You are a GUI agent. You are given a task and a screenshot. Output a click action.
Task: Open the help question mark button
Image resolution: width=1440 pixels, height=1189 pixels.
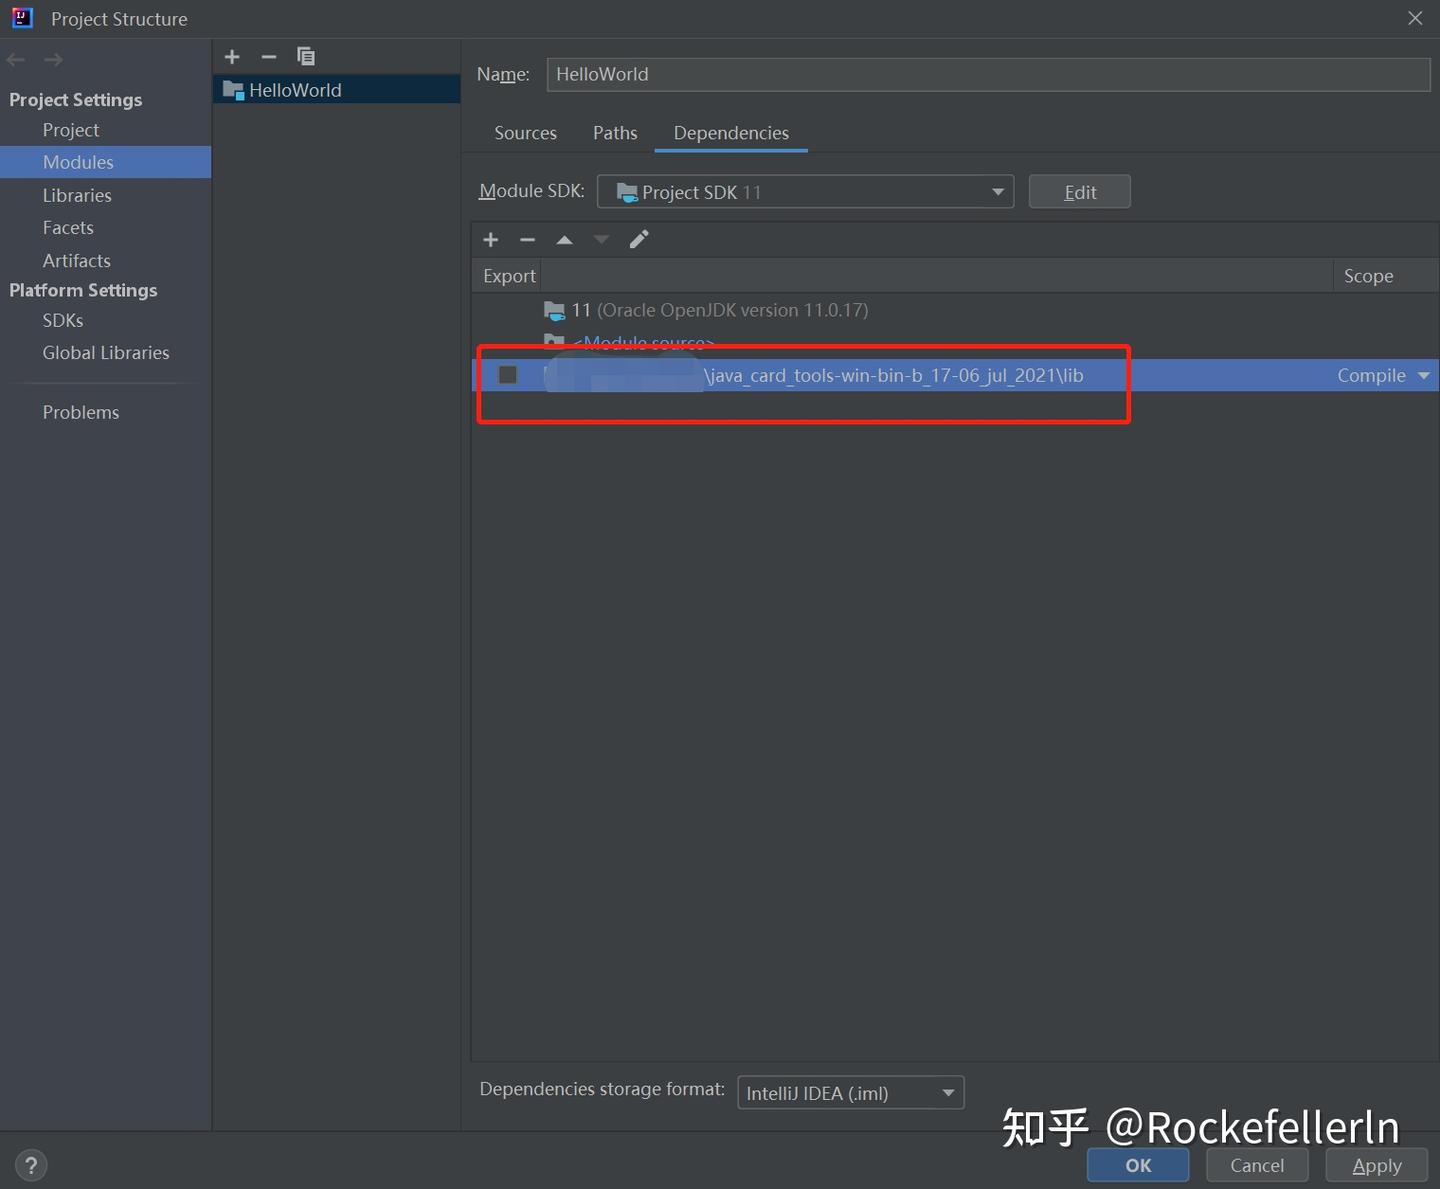31,1165
